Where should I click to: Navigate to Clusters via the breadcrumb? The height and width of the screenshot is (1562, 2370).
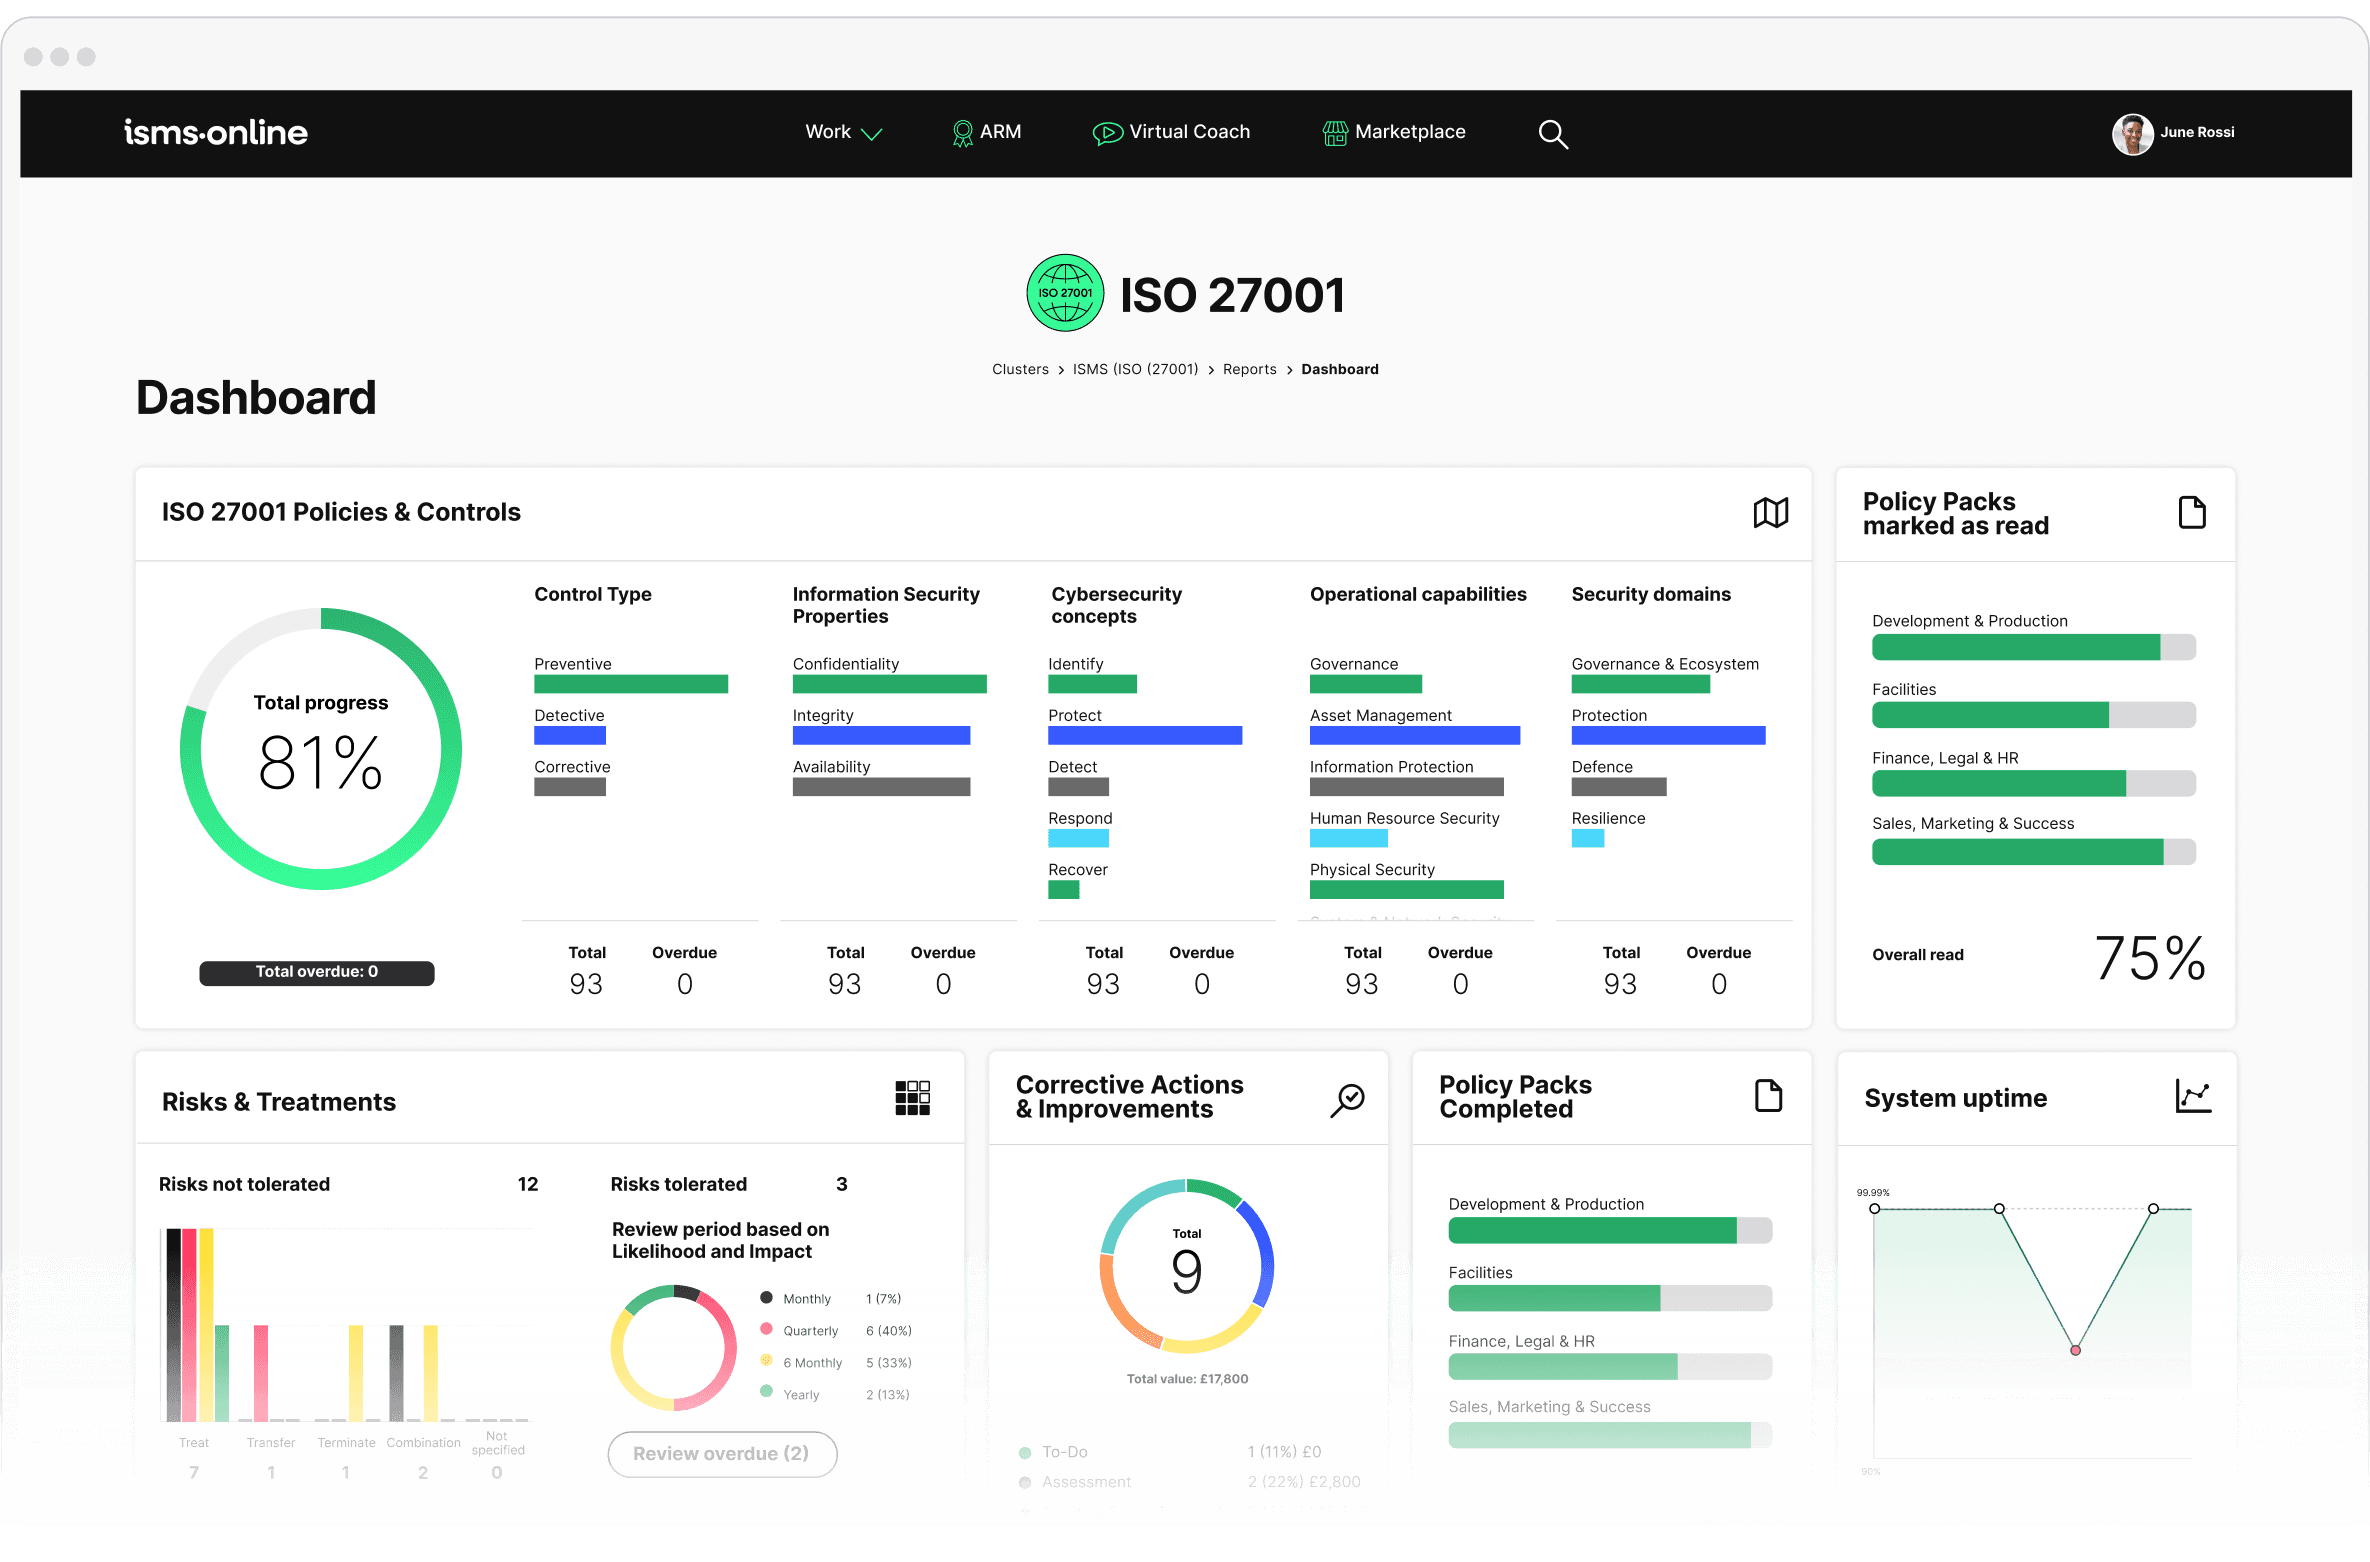tap(1020, 368)
